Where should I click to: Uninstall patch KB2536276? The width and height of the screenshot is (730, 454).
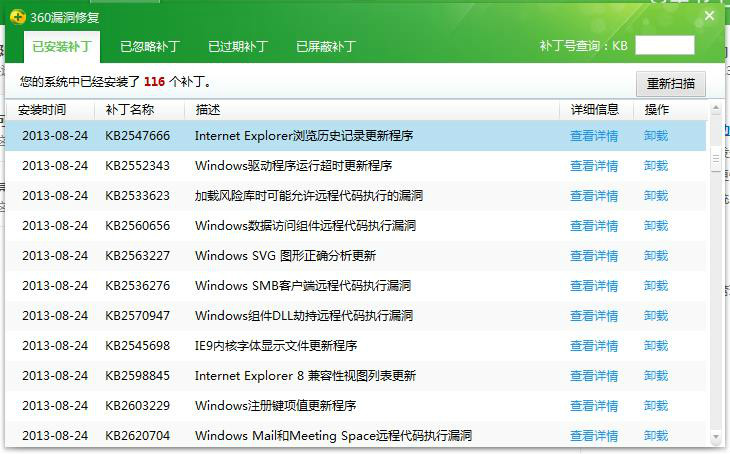coord(656,285)
